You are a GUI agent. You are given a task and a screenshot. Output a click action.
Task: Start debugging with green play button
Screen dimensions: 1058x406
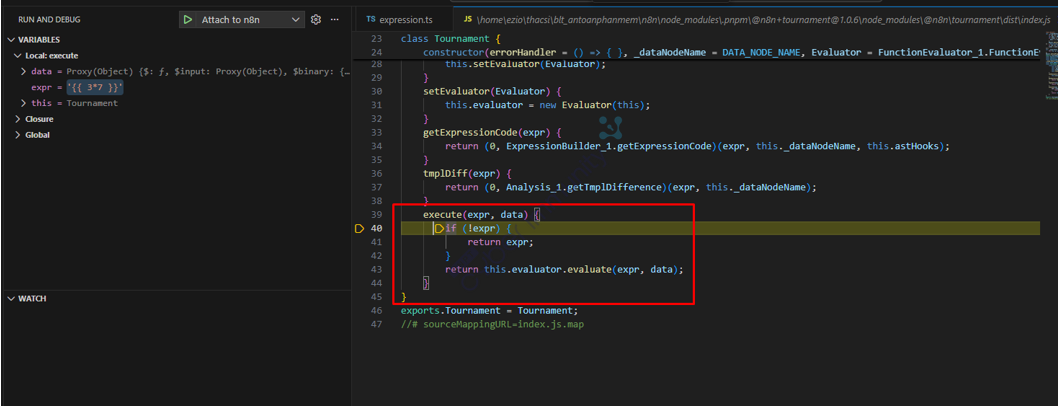click(188, 20)
